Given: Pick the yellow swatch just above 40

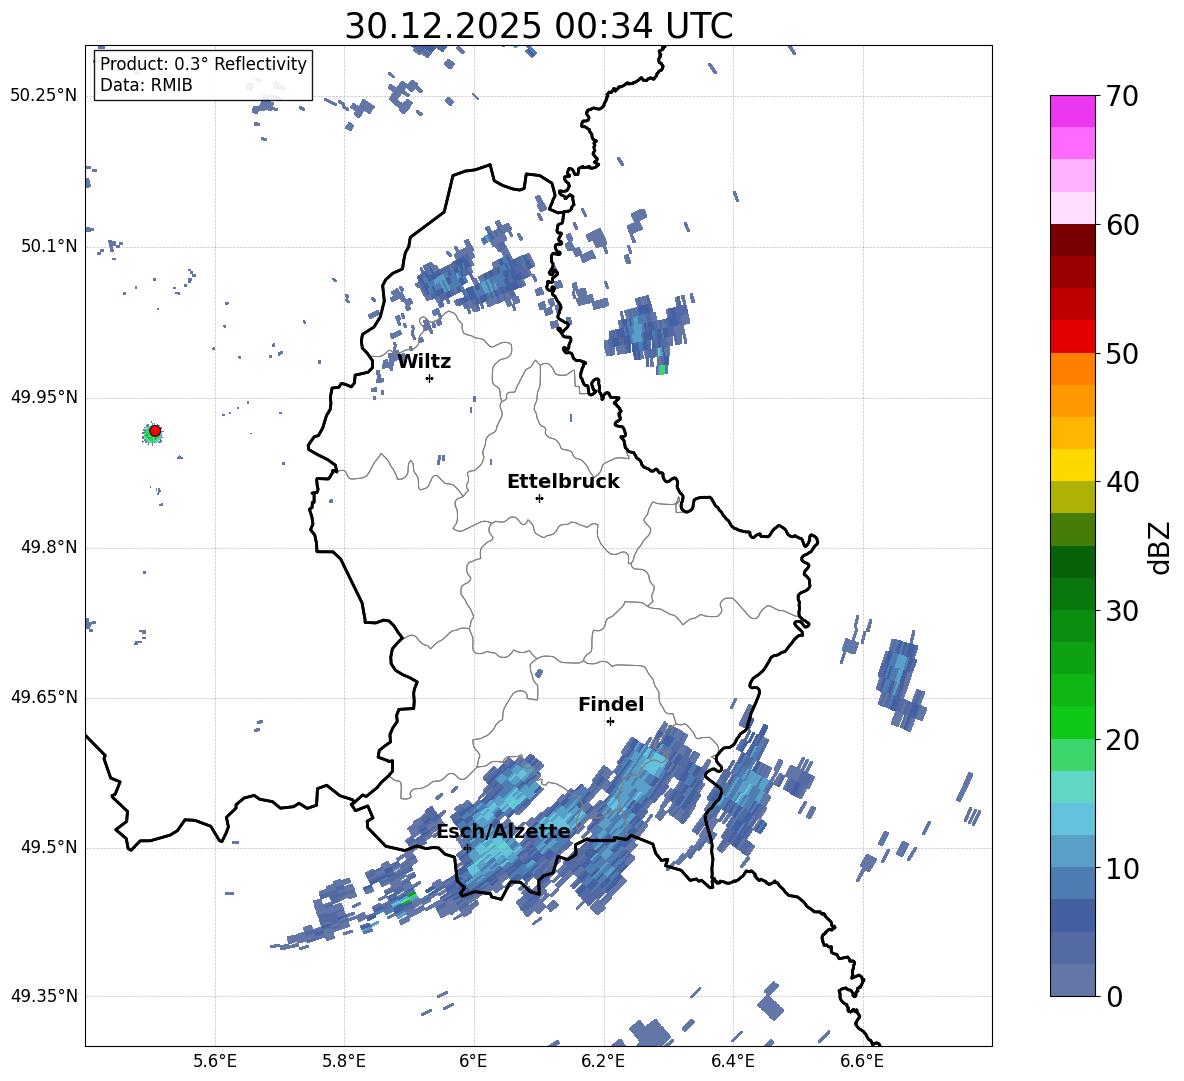Looking at the screenshot, I should 1073,465.
